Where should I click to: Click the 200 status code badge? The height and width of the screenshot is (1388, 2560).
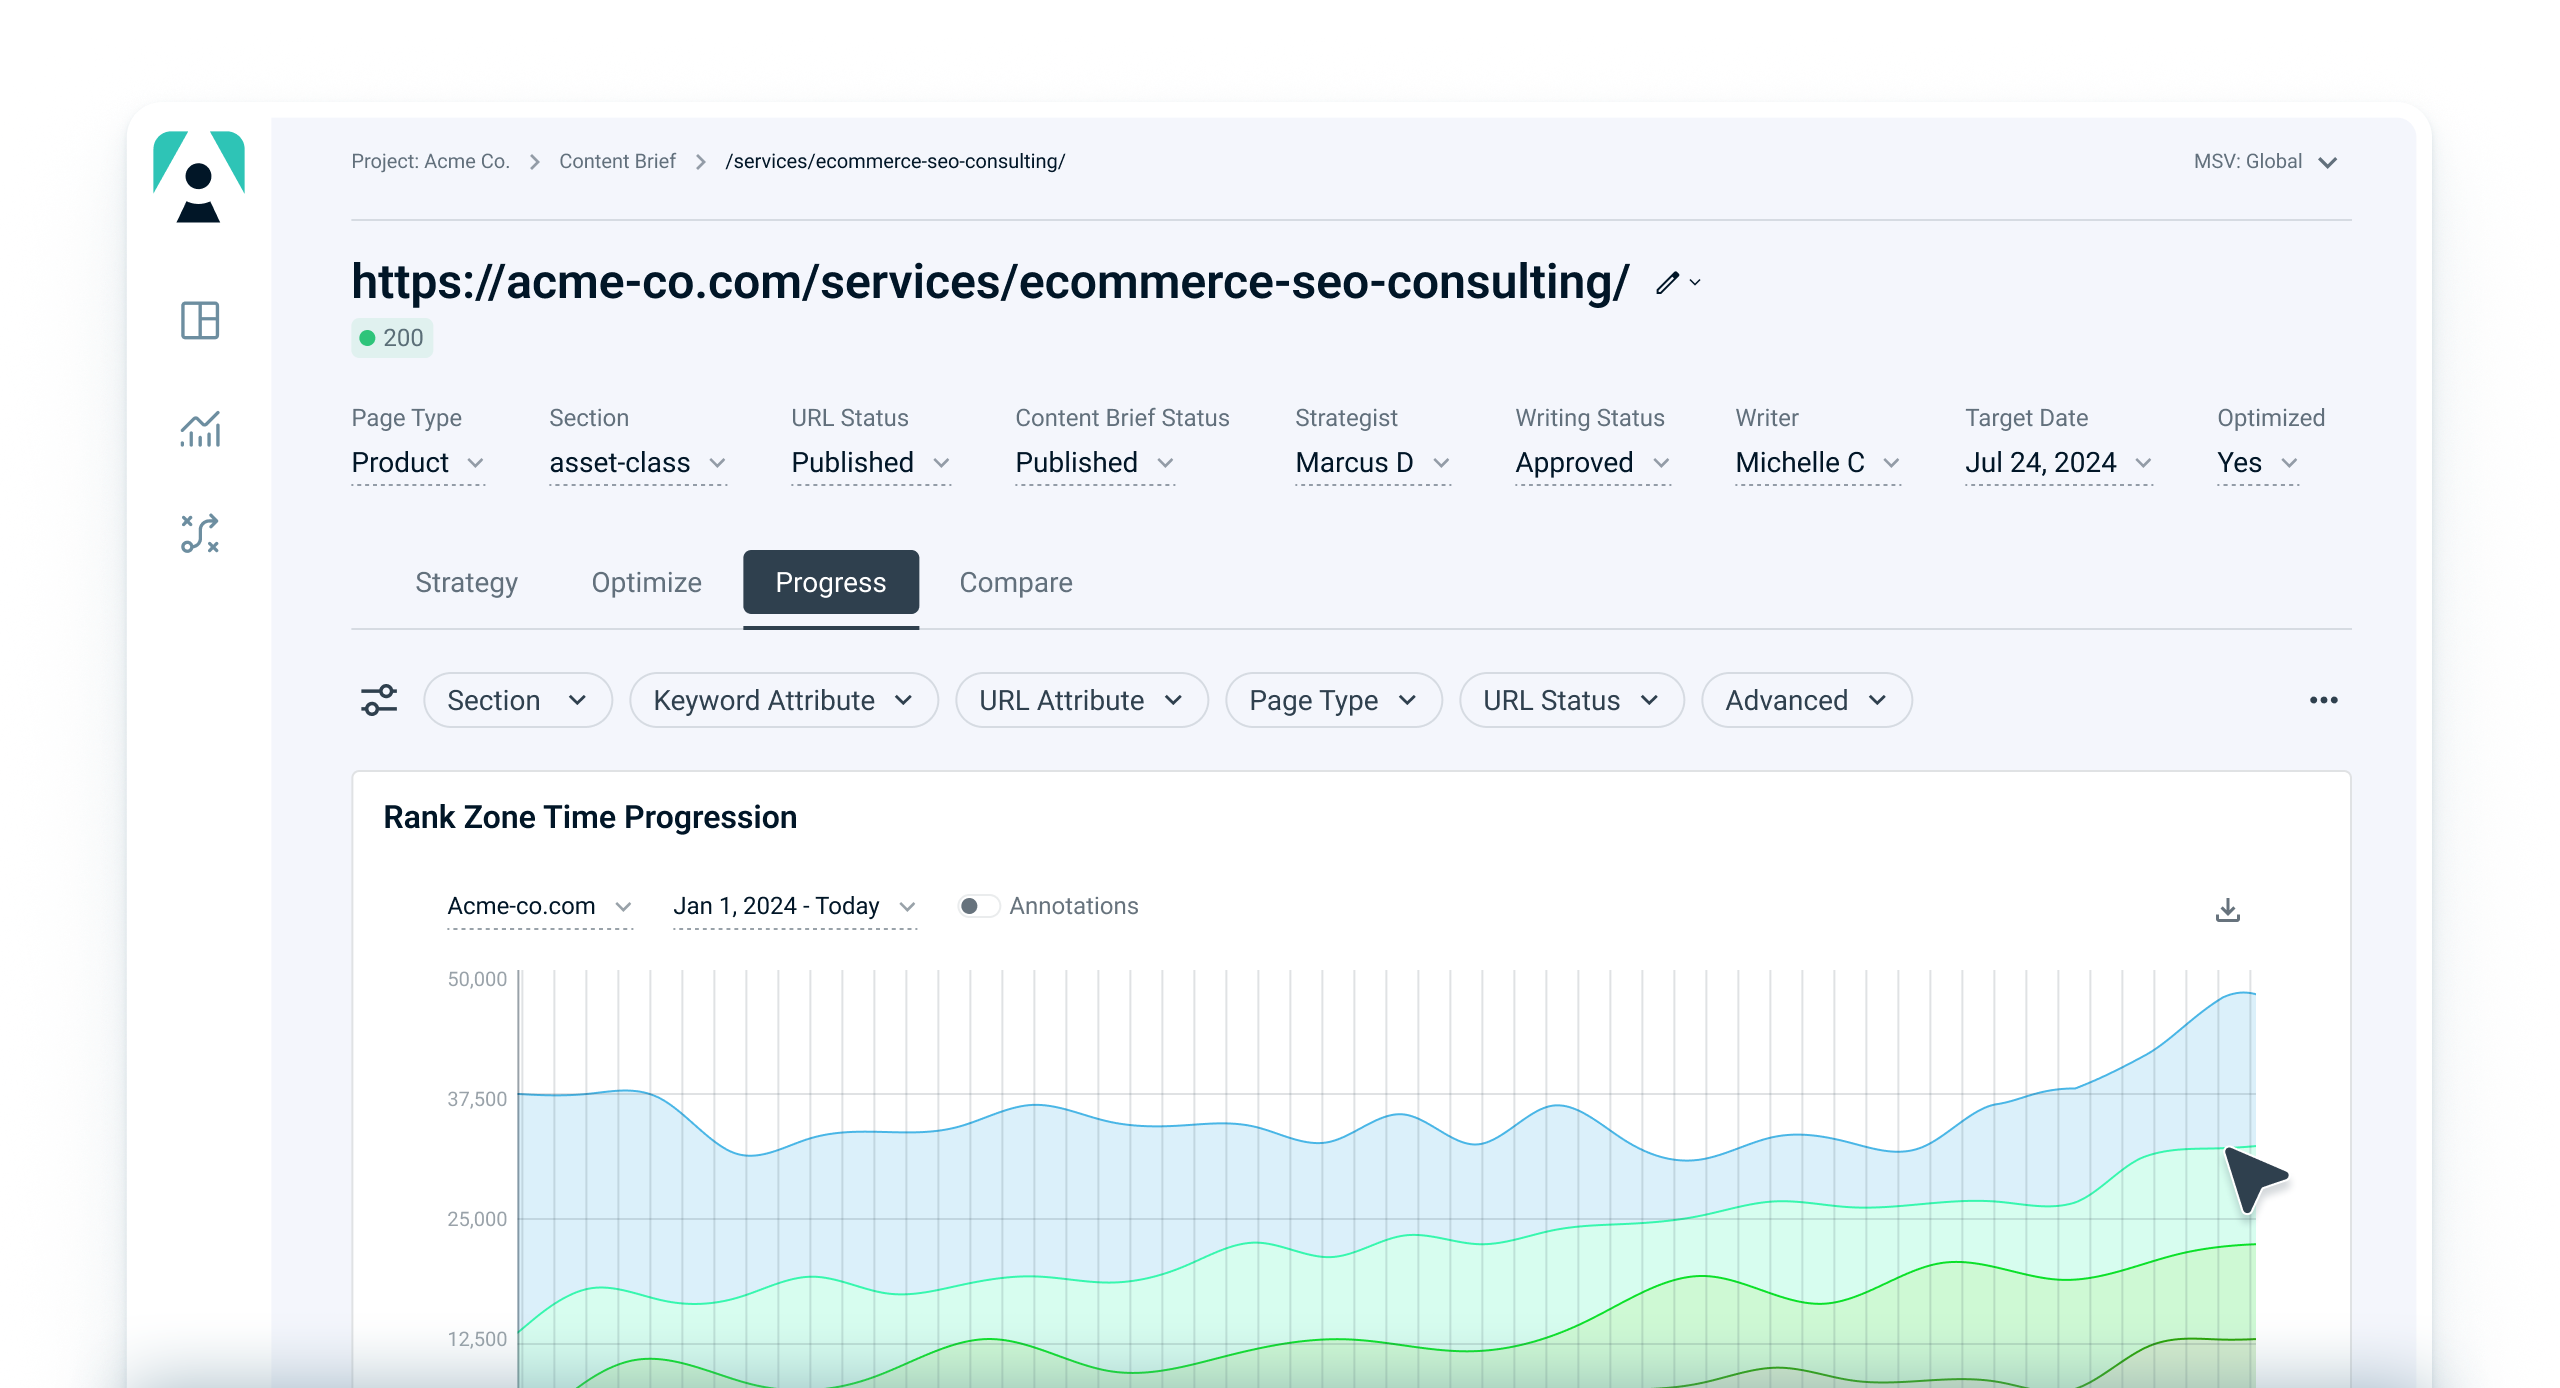392,338
